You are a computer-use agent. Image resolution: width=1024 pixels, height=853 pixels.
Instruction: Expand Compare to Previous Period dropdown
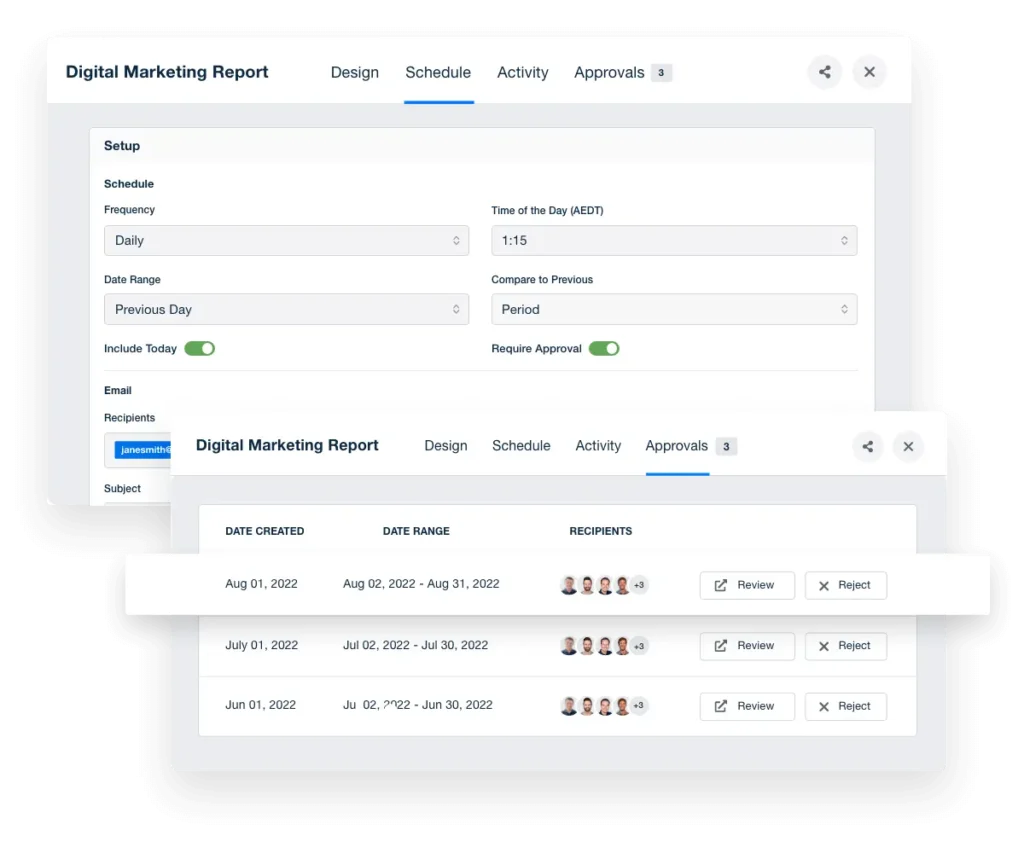674,310
